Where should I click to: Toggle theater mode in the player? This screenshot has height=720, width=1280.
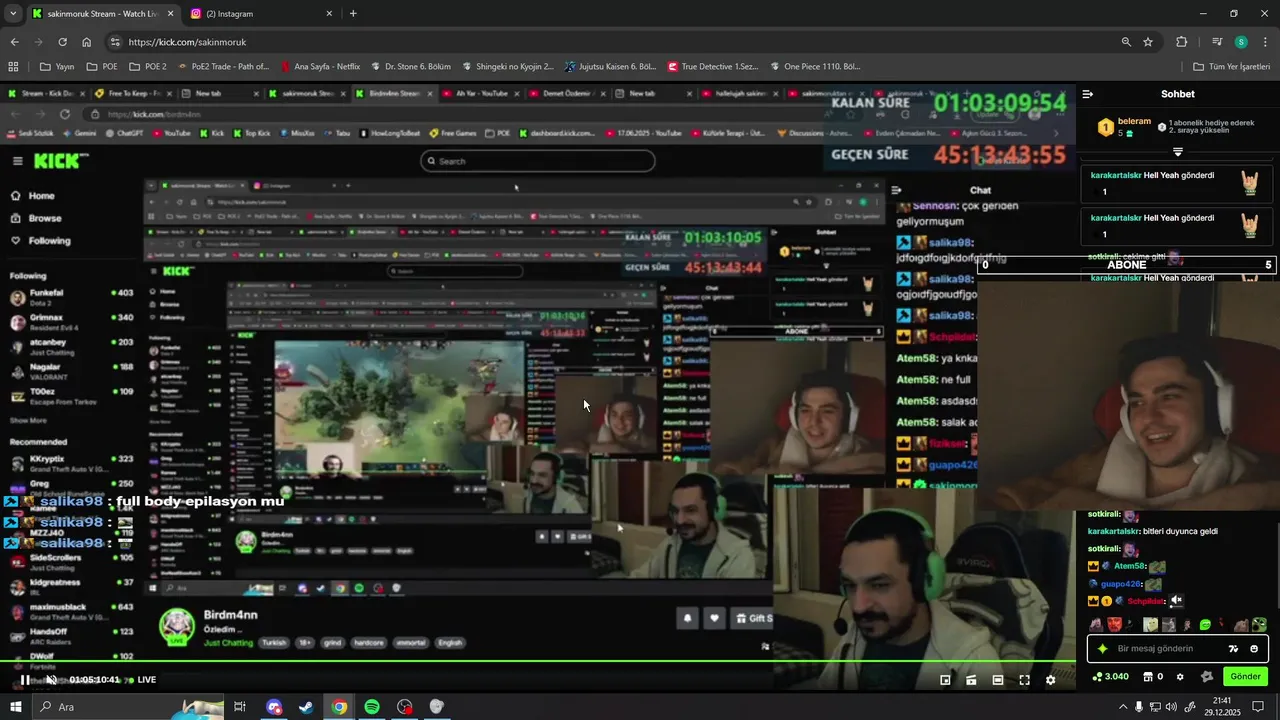click(x=998, y=680)
